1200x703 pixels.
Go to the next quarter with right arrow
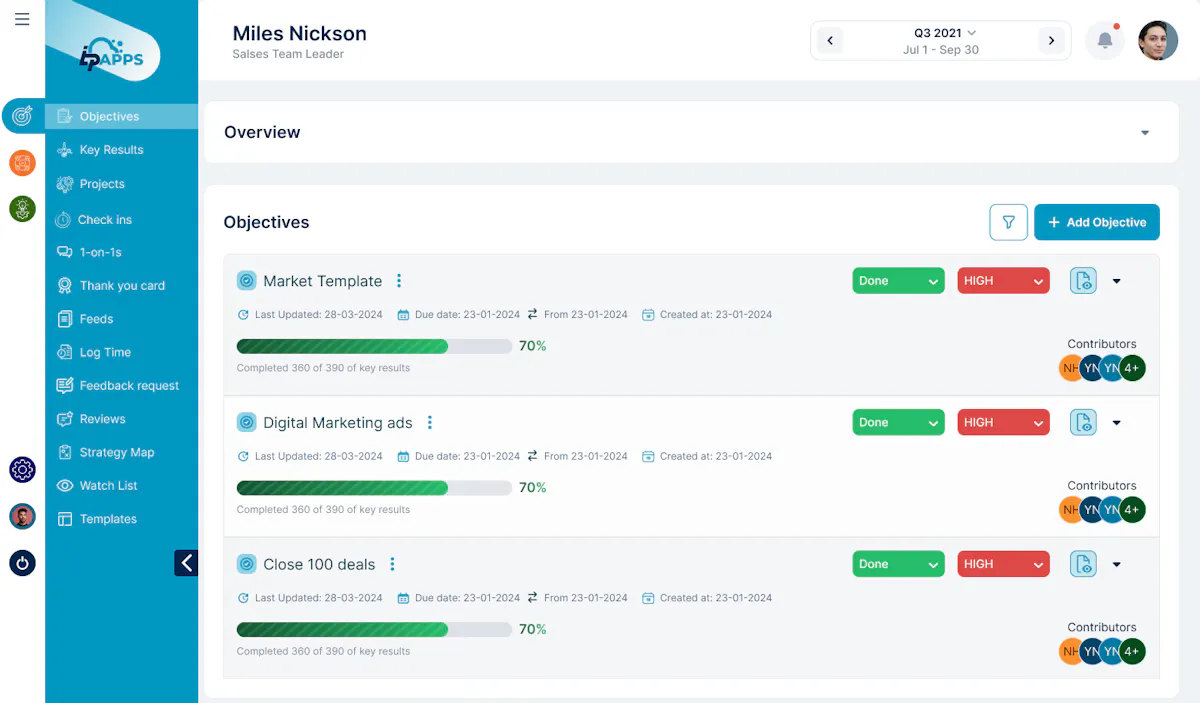1050,41
